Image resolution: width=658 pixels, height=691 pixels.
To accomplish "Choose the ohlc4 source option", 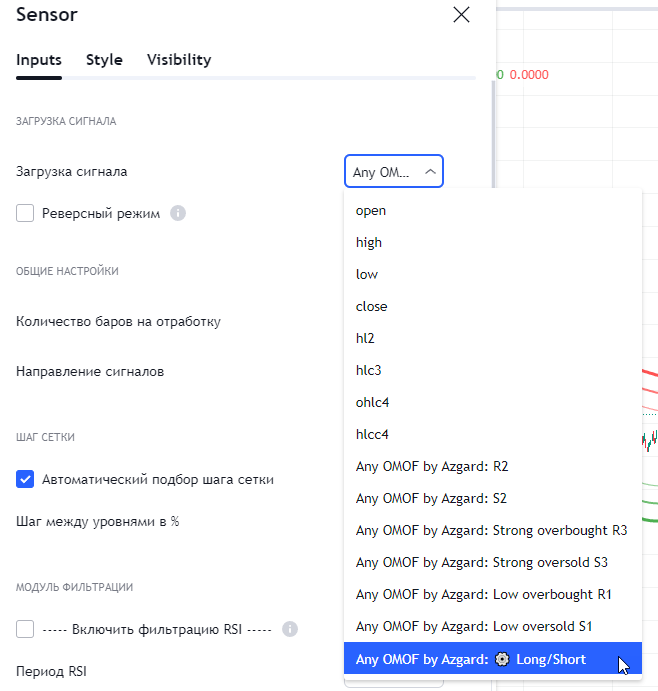I will 373,402.
